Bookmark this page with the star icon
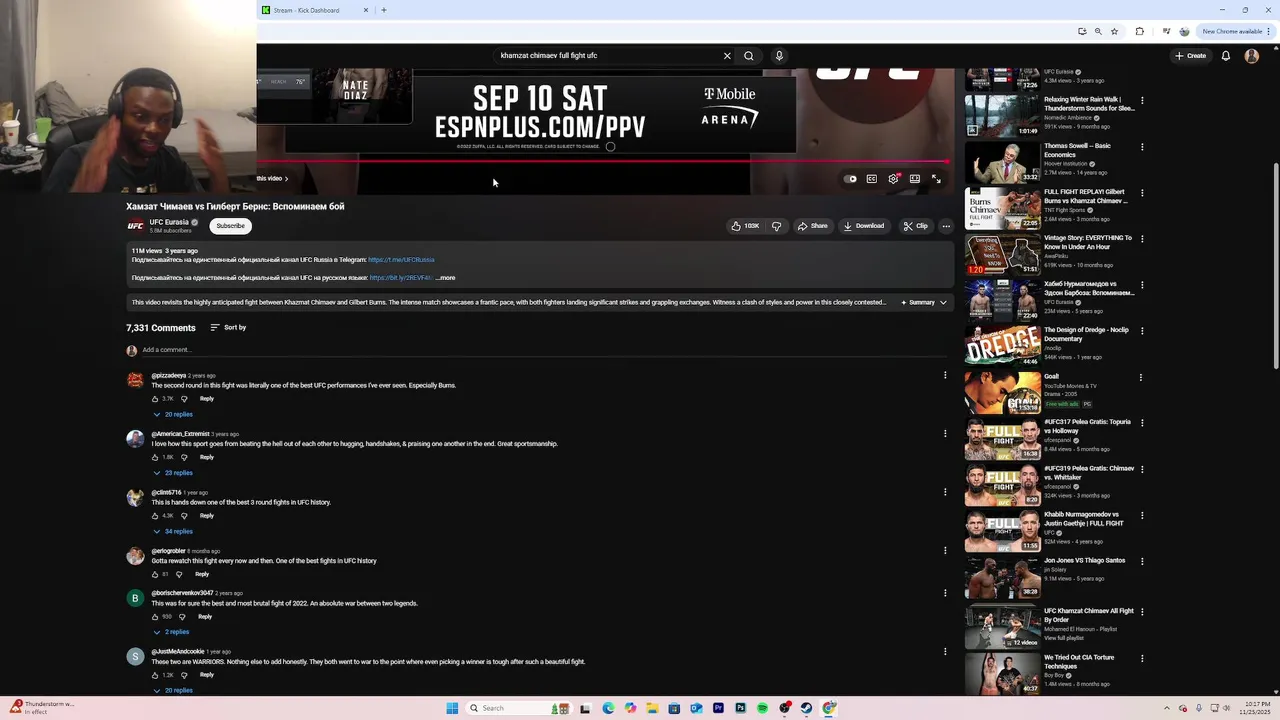This screenshot has height=720, width=1280. click(x=1114, y=31)
